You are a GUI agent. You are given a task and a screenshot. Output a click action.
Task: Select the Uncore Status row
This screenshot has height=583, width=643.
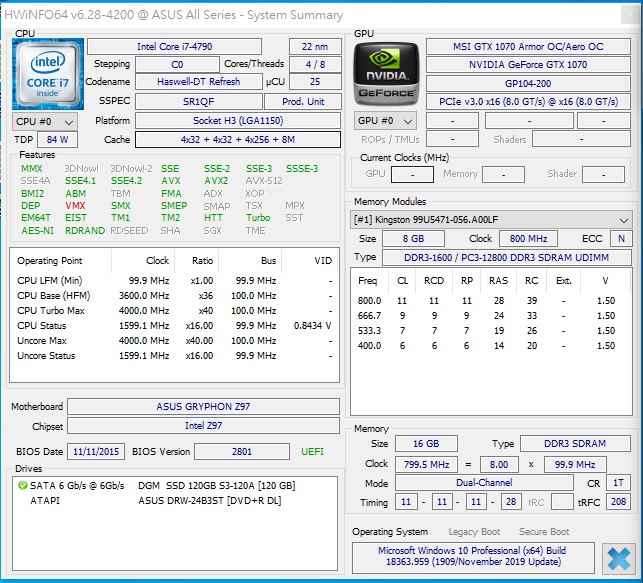pyautogui.click(x=175, y=356)
